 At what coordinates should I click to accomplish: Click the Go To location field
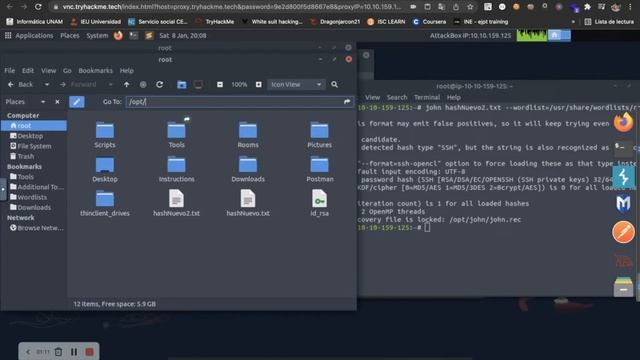(x=240, y=102)
